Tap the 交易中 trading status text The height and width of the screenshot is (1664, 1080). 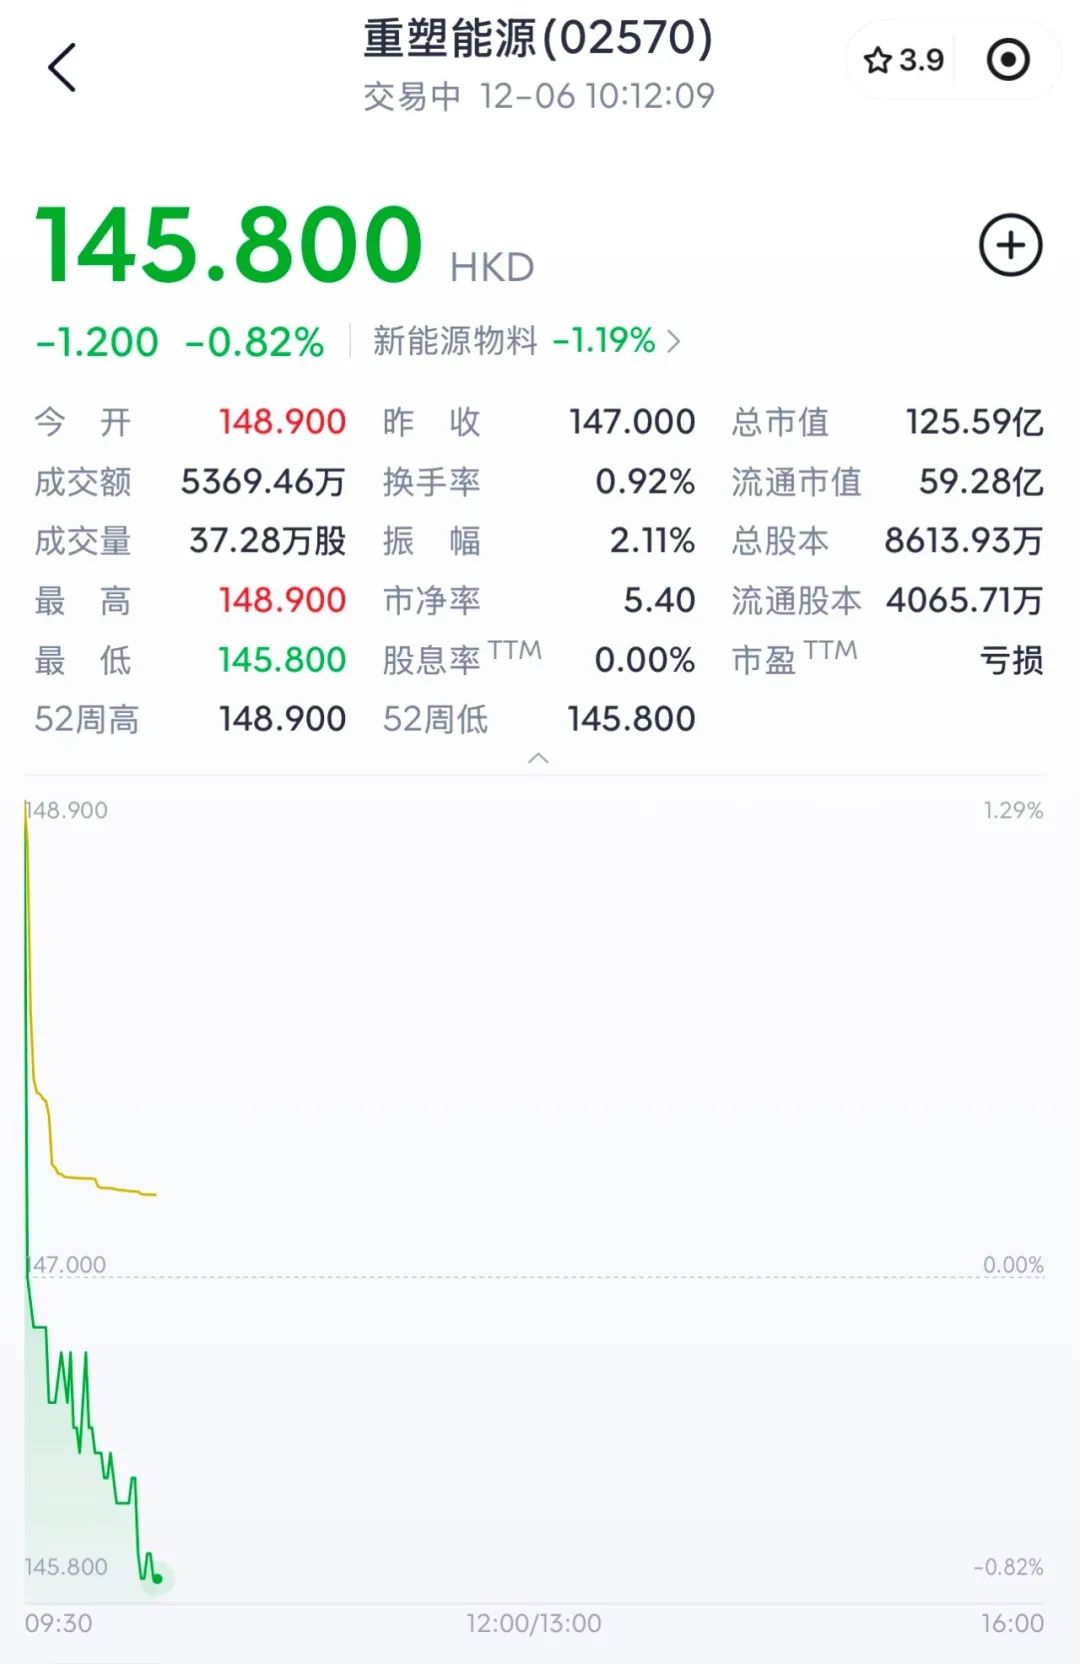pyautogui.click(x=412, y=97)
